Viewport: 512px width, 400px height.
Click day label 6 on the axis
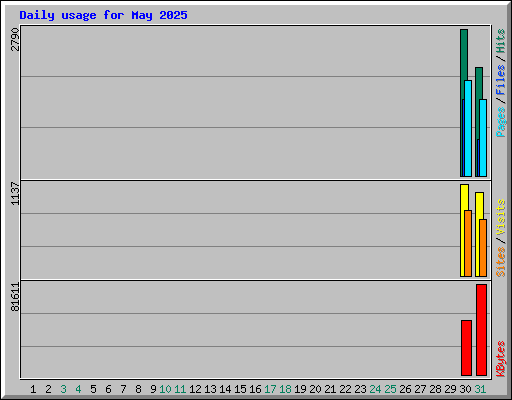[108, 389]
